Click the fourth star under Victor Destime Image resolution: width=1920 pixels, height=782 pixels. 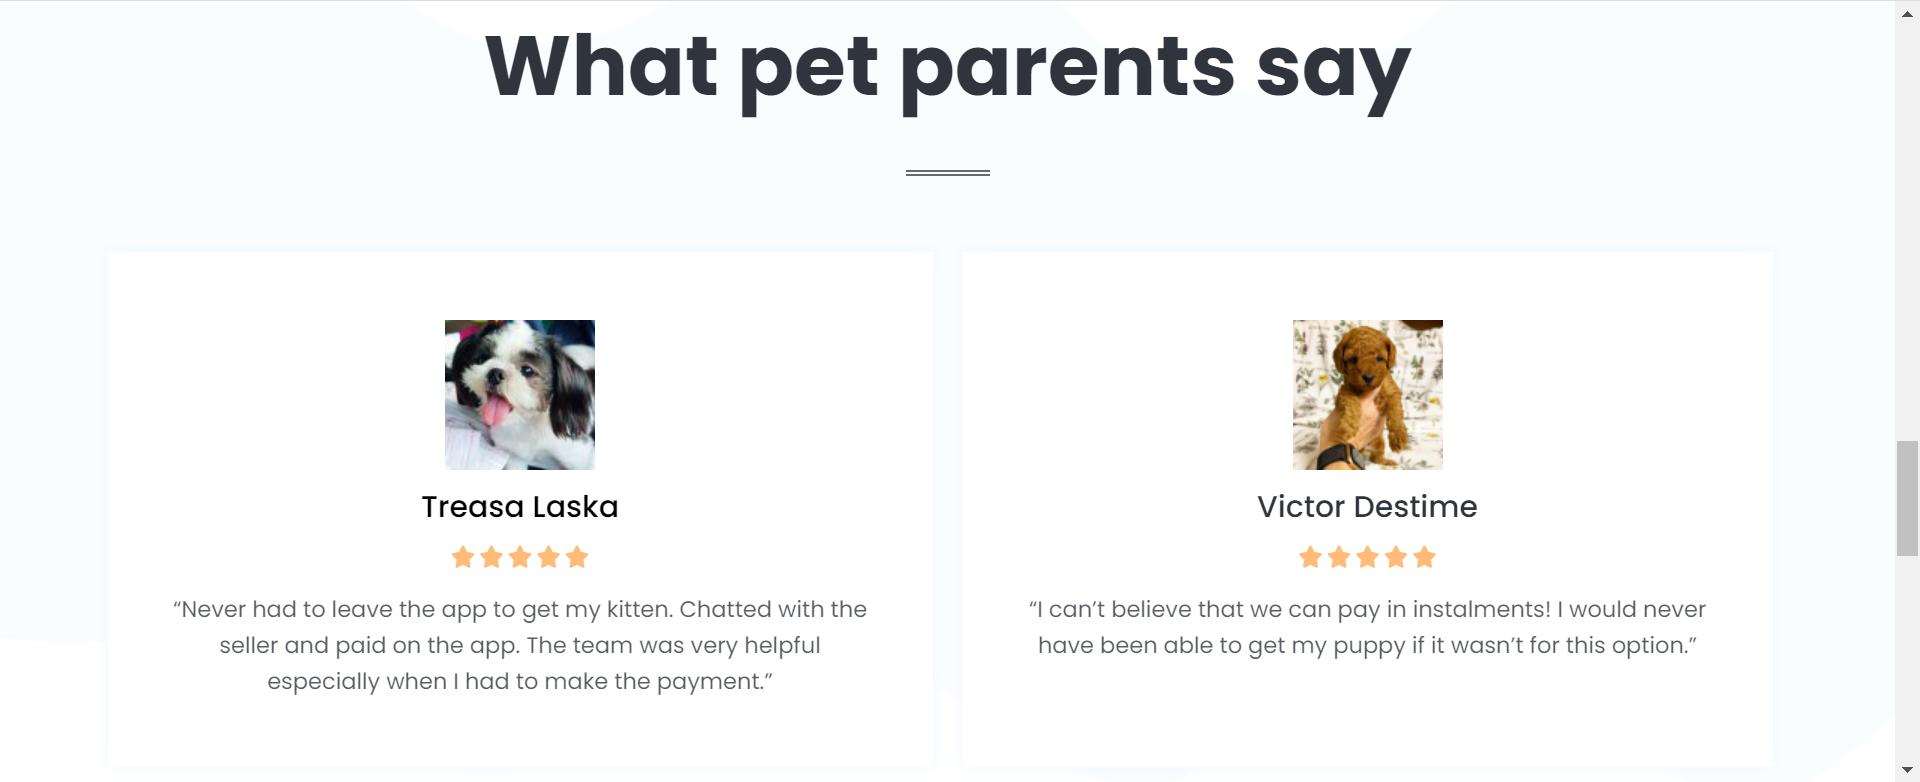click(1396, 557)
